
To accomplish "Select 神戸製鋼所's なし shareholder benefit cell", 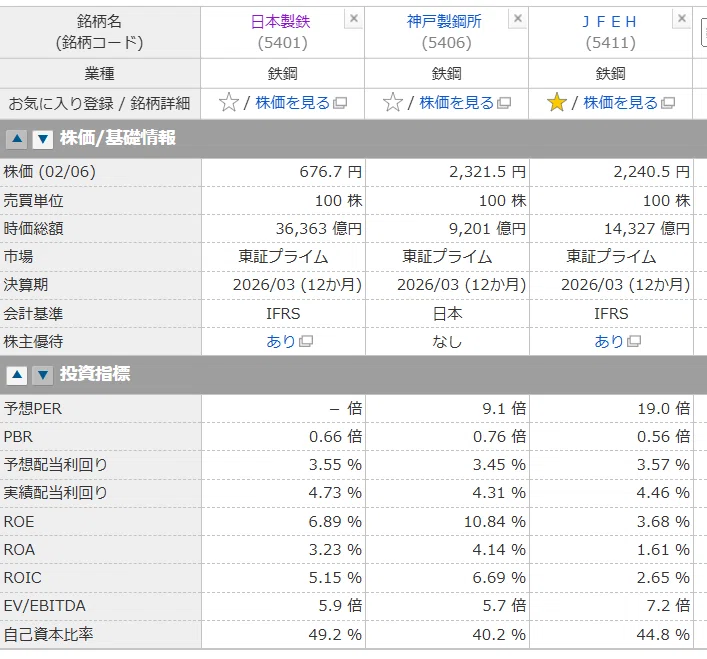I will [447, 342].
